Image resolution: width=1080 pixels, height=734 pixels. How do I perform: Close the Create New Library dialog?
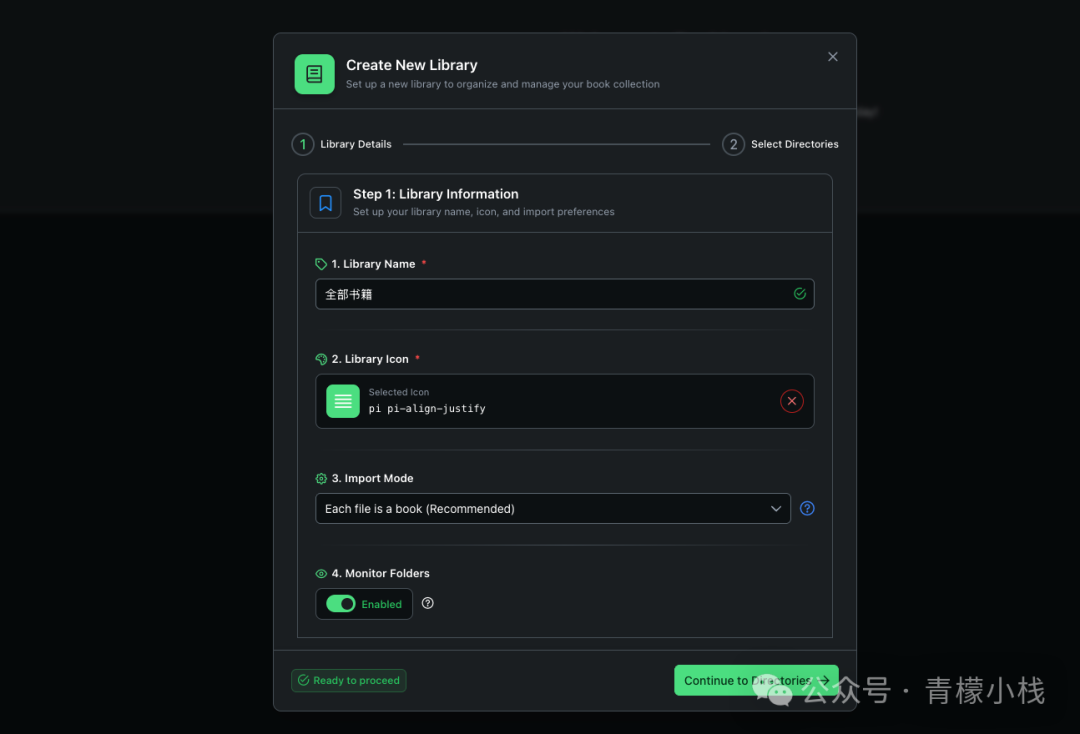tap(833, 56)
